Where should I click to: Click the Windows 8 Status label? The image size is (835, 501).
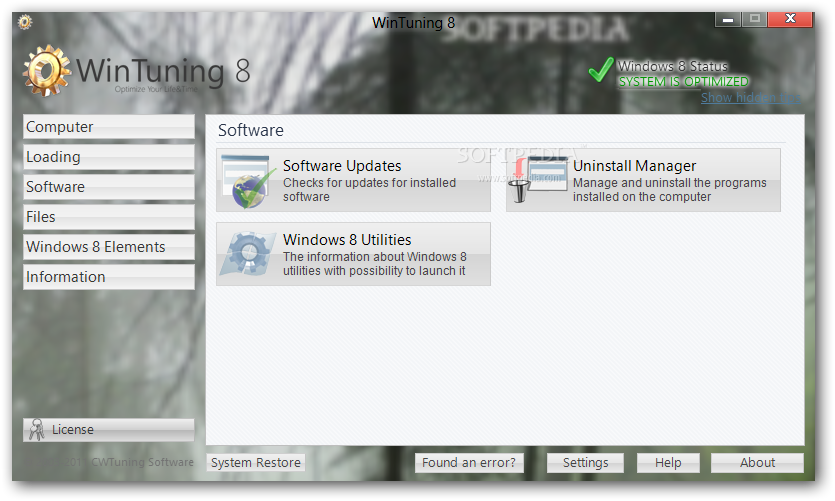673,66
